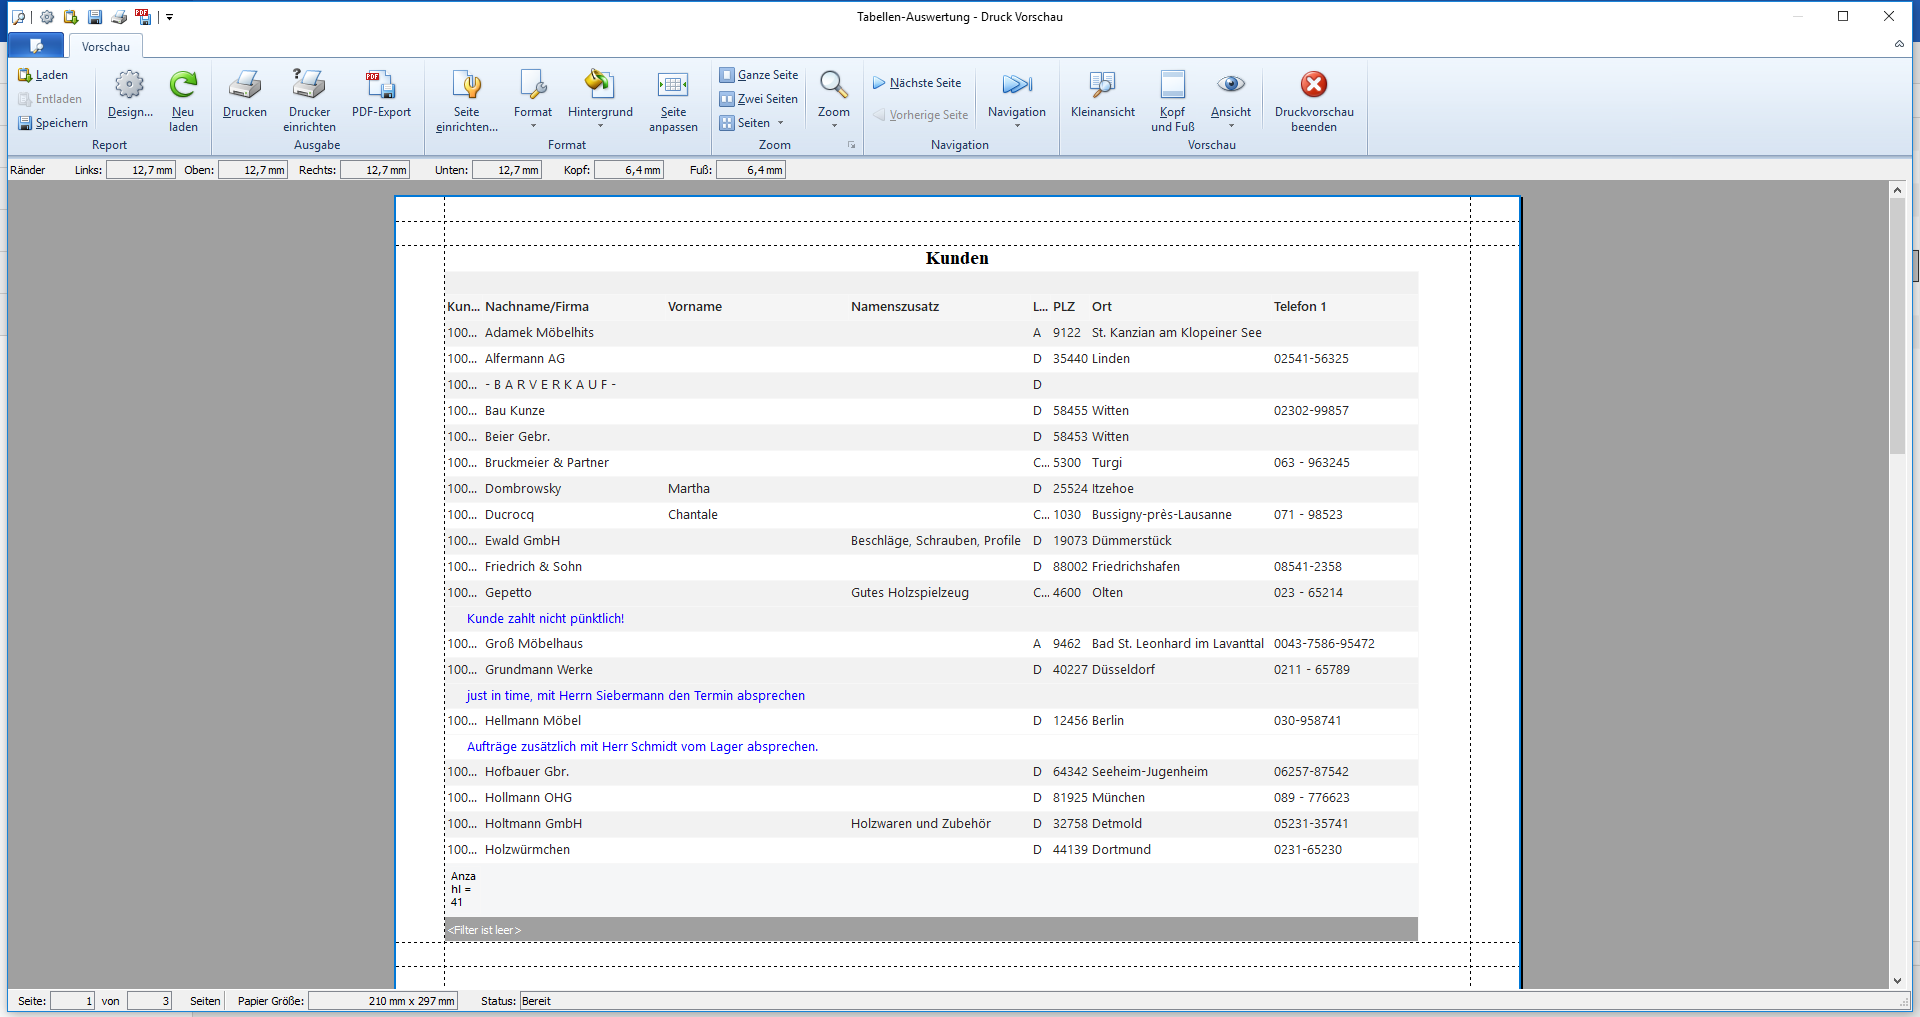Click the Fuß margin input field
This screenshot has height=1017, width=1920.
(x=751, y=170)
